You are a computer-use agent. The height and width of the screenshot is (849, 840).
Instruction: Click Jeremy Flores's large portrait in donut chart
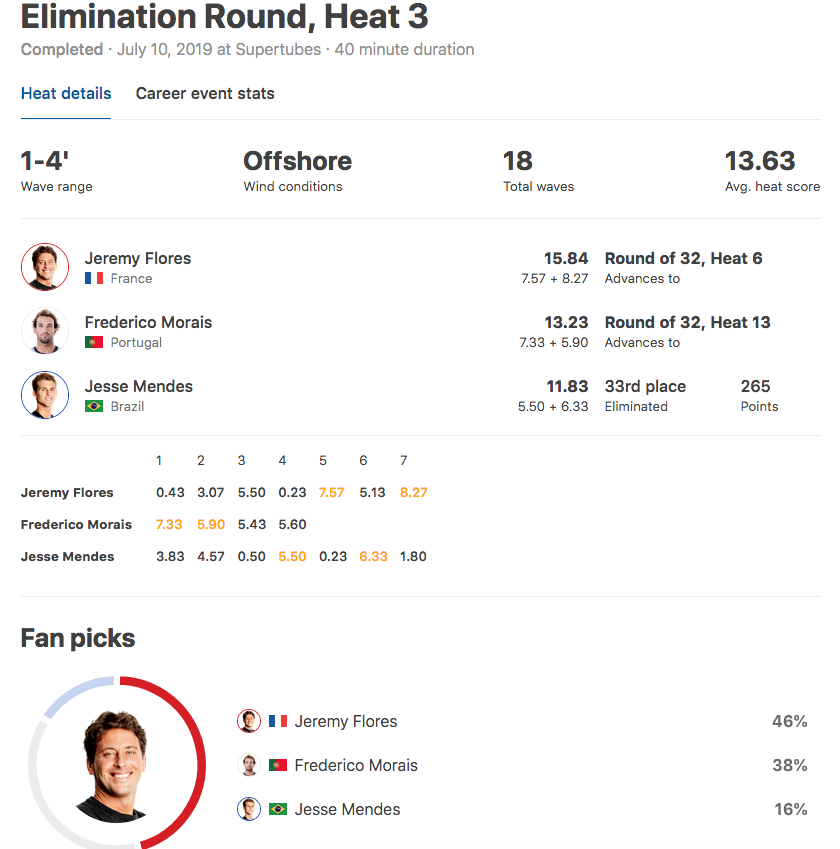(116, 766)
